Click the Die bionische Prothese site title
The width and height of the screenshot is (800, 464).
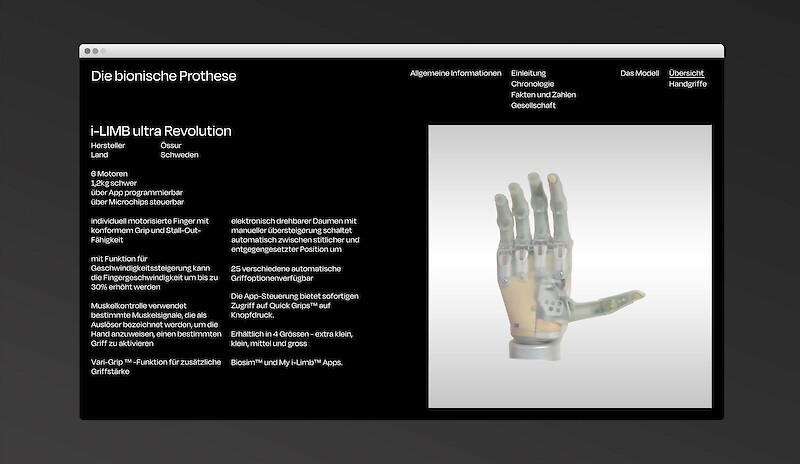tap(164, 76)
